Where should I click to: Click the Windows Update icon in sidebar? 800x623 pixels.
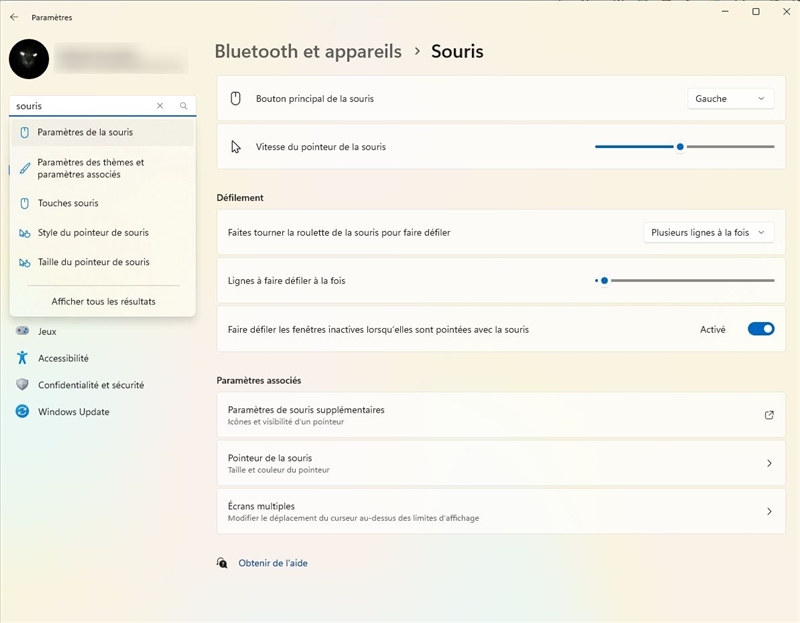[x=22, y=412]
